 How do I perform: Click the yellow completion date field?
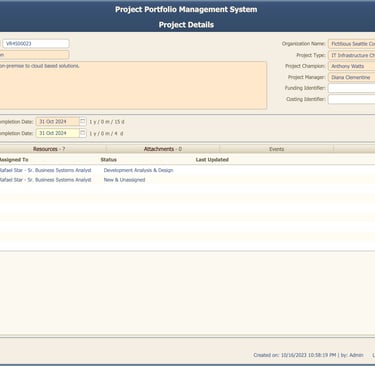pyautogui.click(x=57, y=133)
